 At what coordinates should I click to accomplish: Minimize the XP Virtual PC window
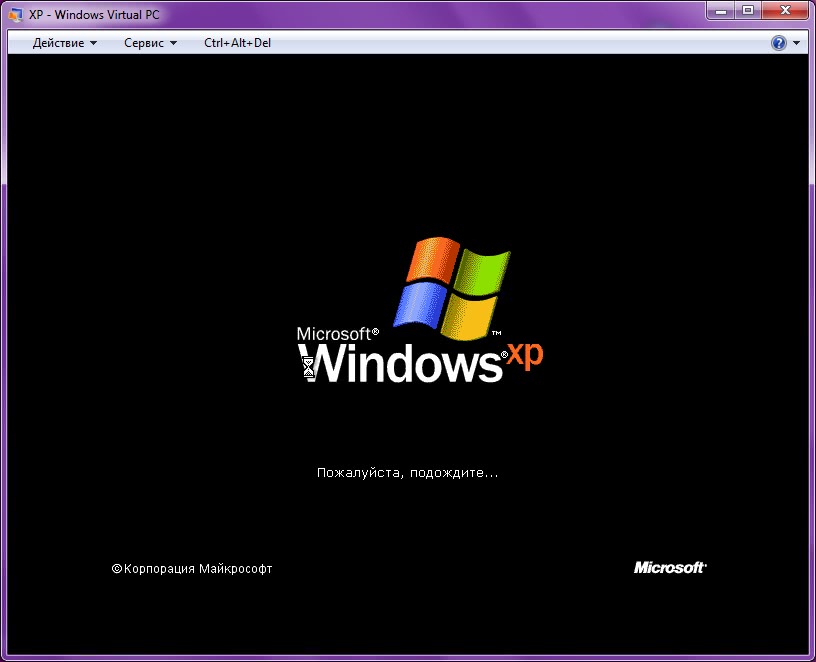pyautogui.click(x=721, y=10)
